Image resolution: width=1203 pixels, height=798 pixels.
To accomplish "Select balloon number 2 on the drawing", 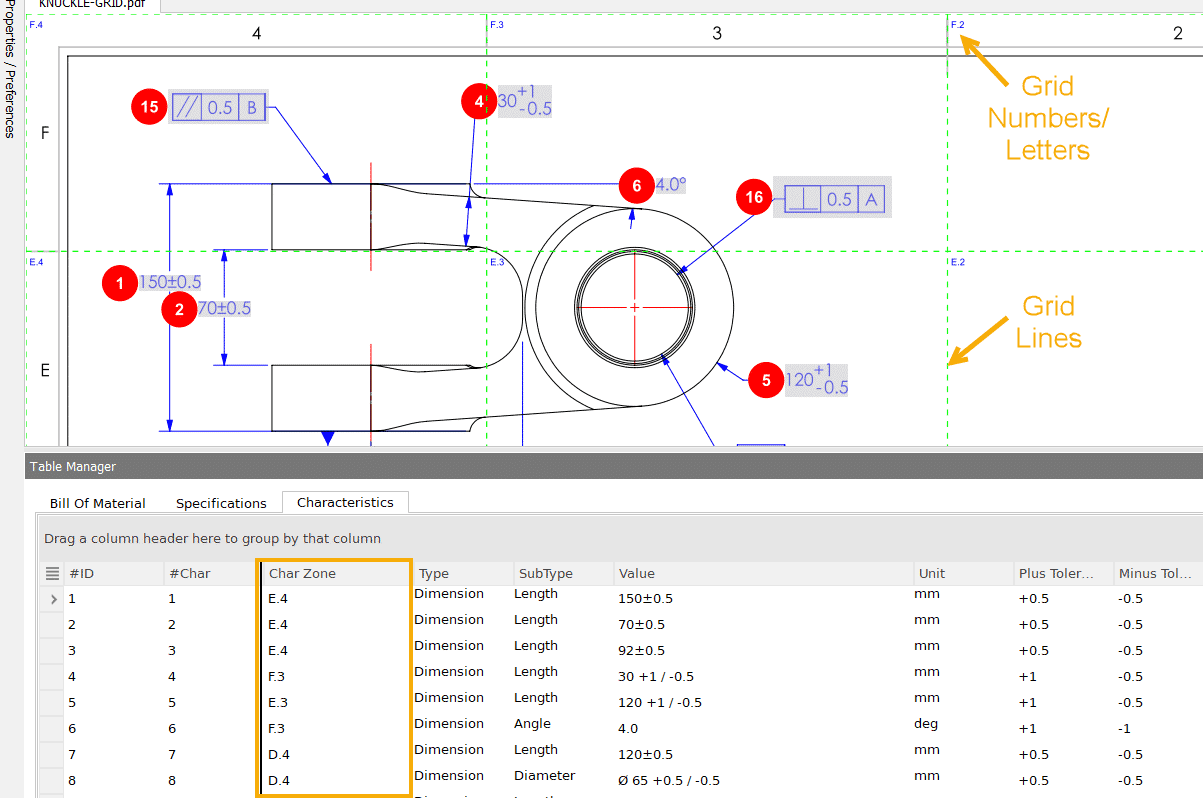I will click(179, 310).
